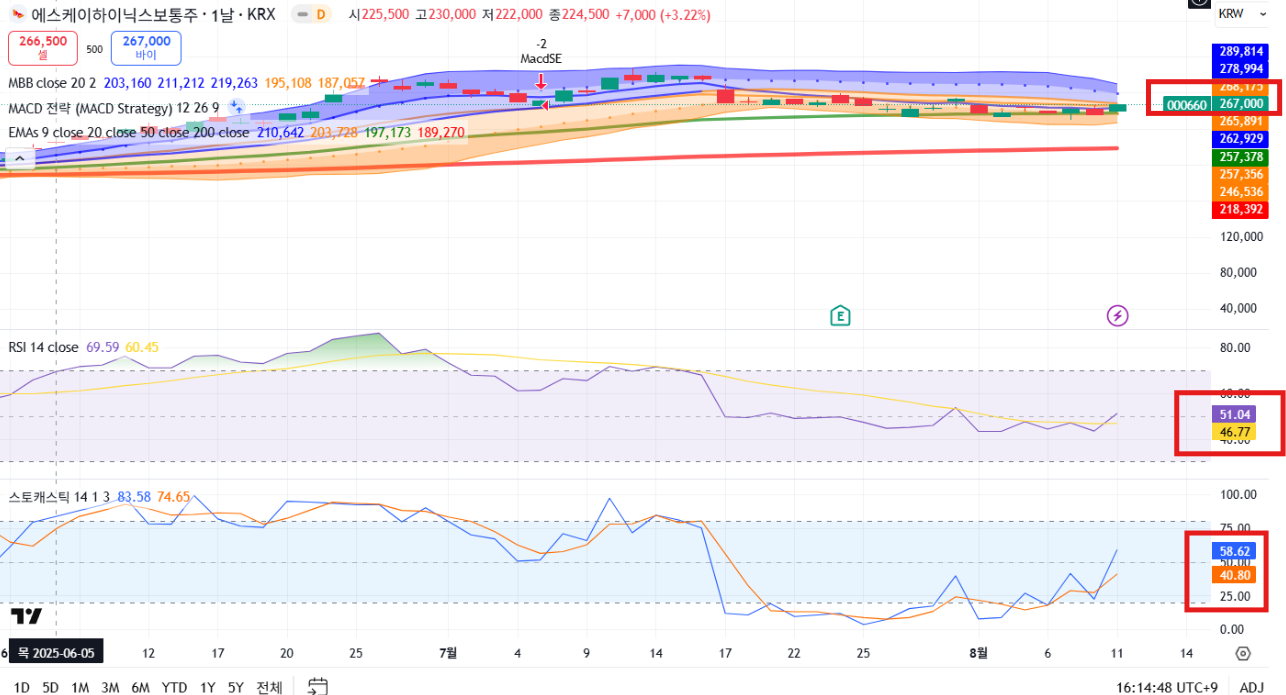1286x695 pixels.
Task: Toggle the ADJ adjusted-data setting
Action: pyautogui.click(x=1252, y=687)
